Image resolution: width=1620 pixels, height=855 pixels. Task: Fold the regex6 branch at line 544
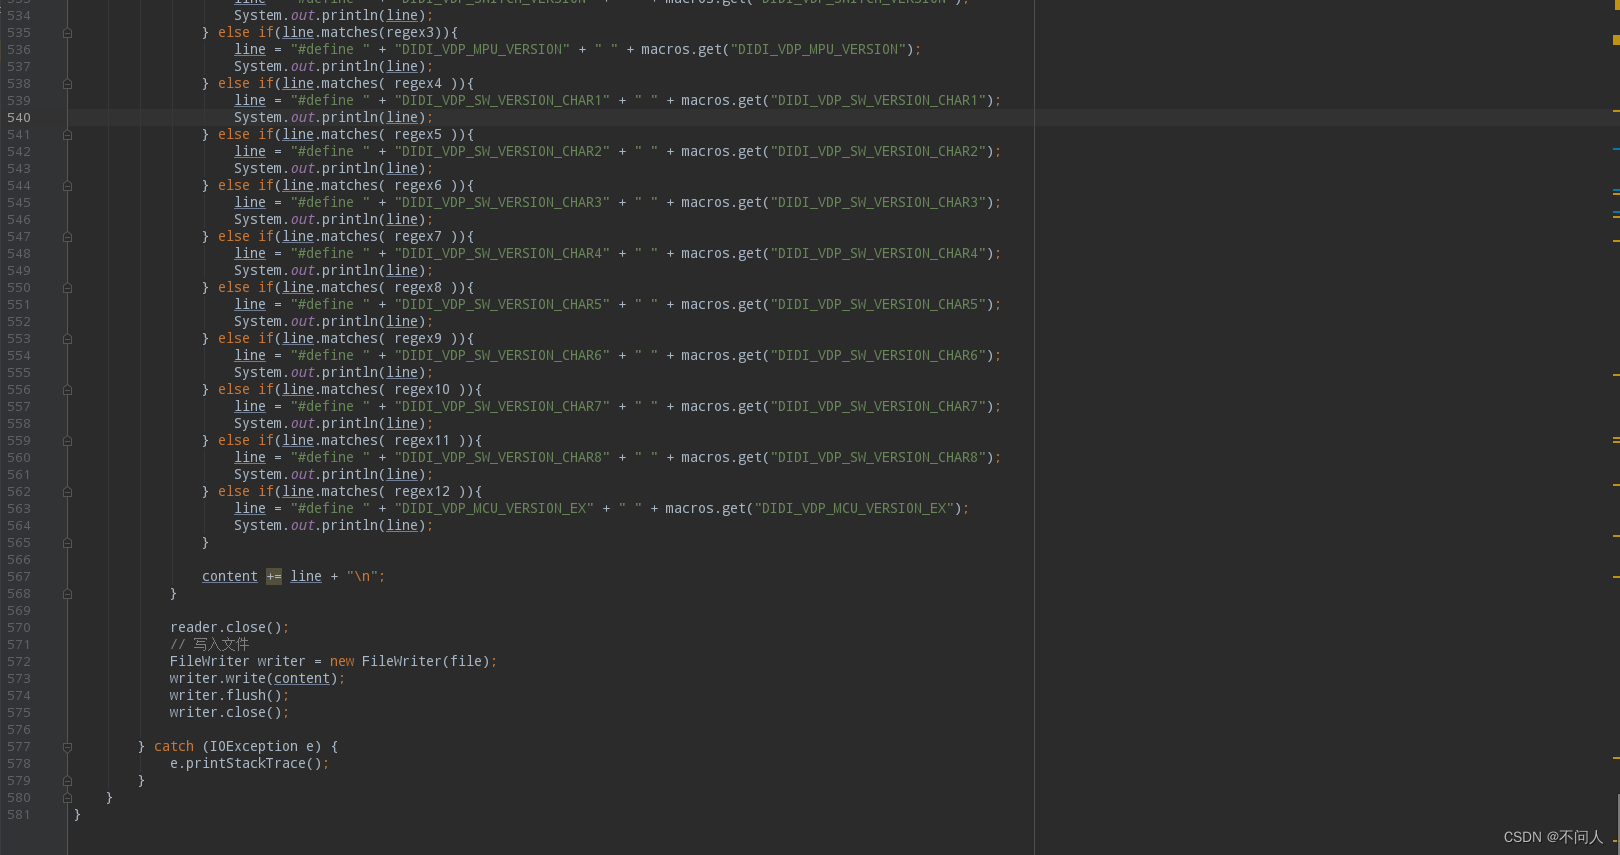[67, 186]
